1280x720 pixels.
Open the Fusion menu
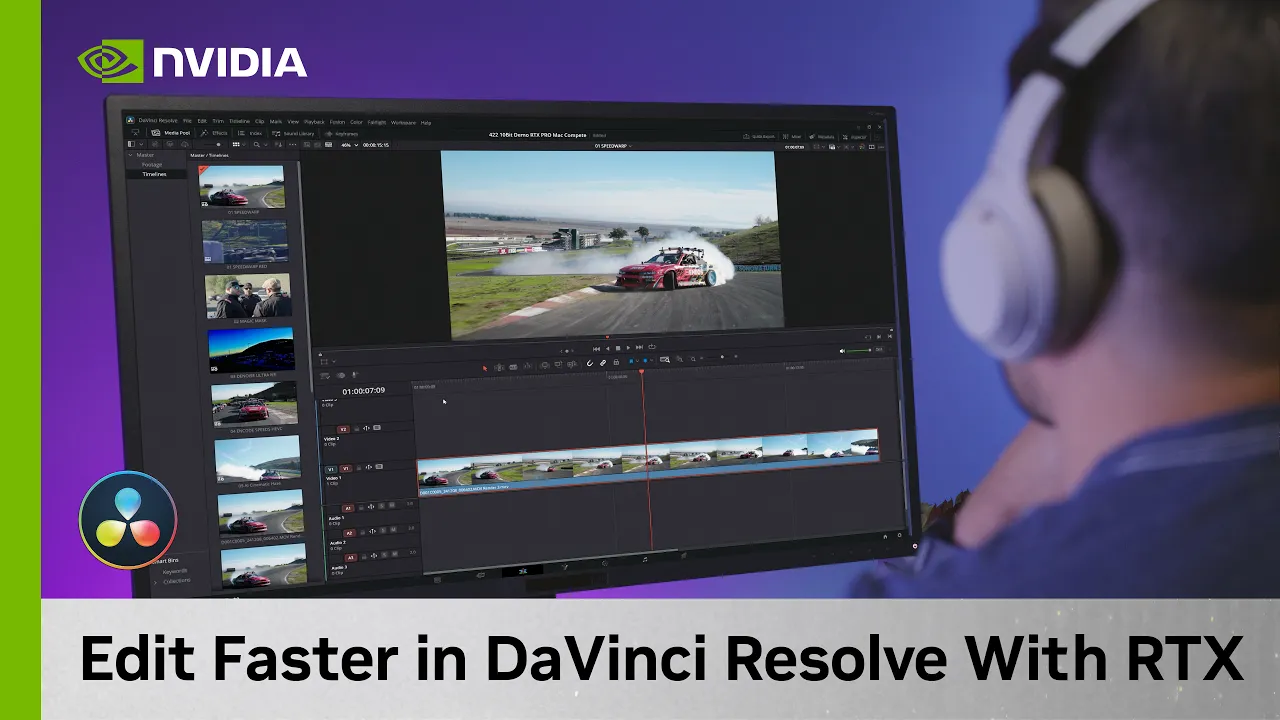[338, 122]
